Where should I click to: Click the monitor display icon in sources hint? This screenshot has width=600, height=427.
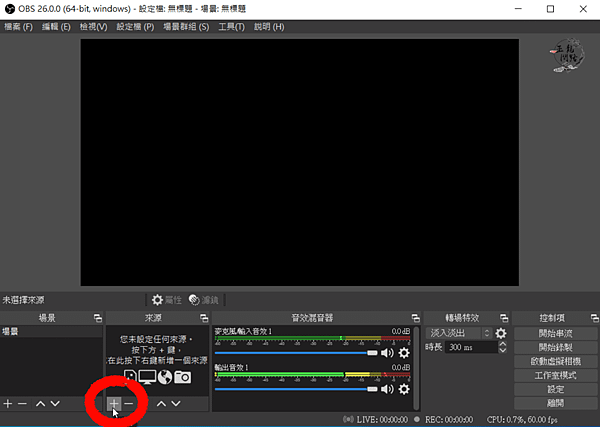147,377
